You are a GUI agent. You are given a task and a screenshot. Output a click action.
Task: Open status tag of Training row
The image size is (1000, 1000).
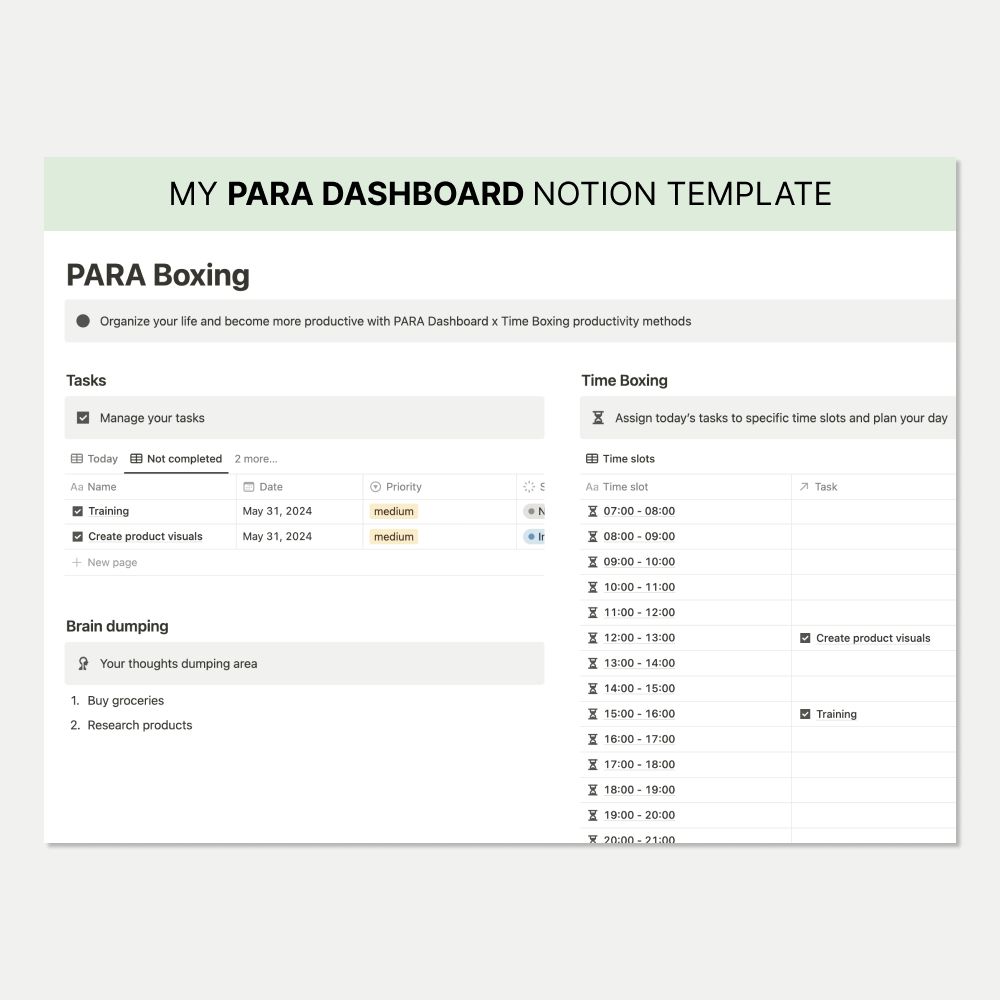point(534,511)
